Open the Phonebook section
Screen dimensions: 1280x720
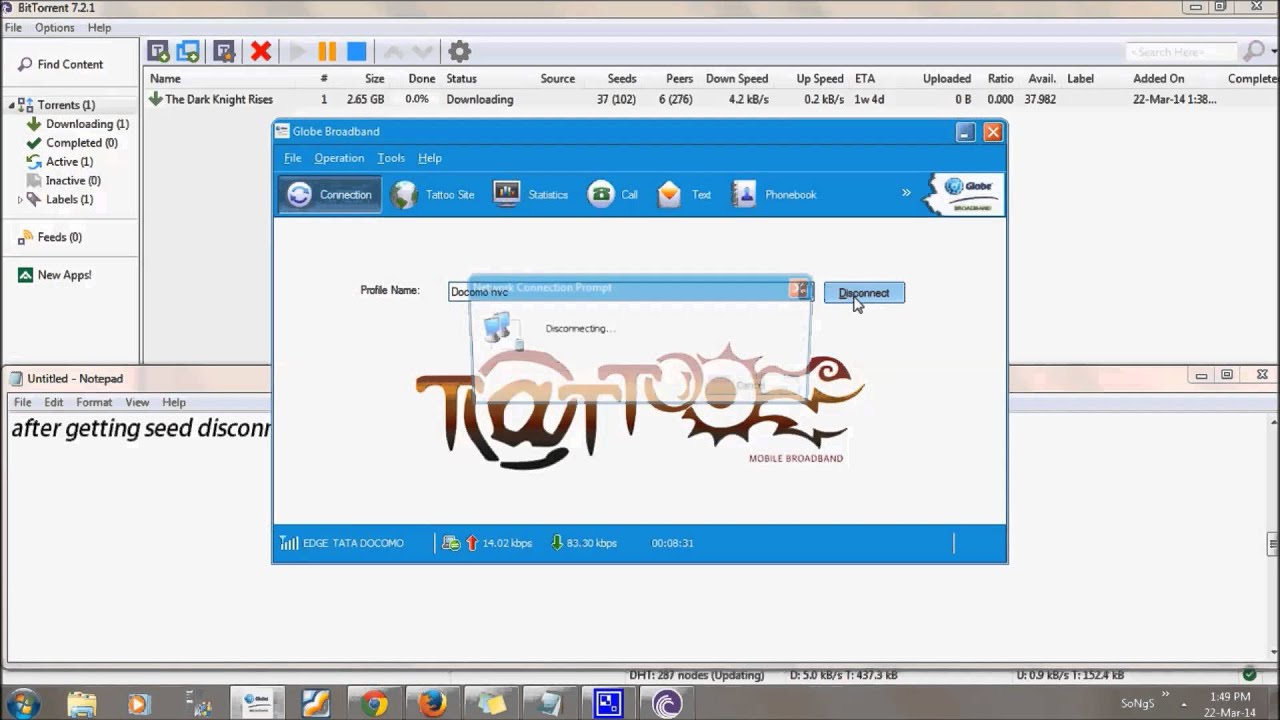tap(775, 195)
